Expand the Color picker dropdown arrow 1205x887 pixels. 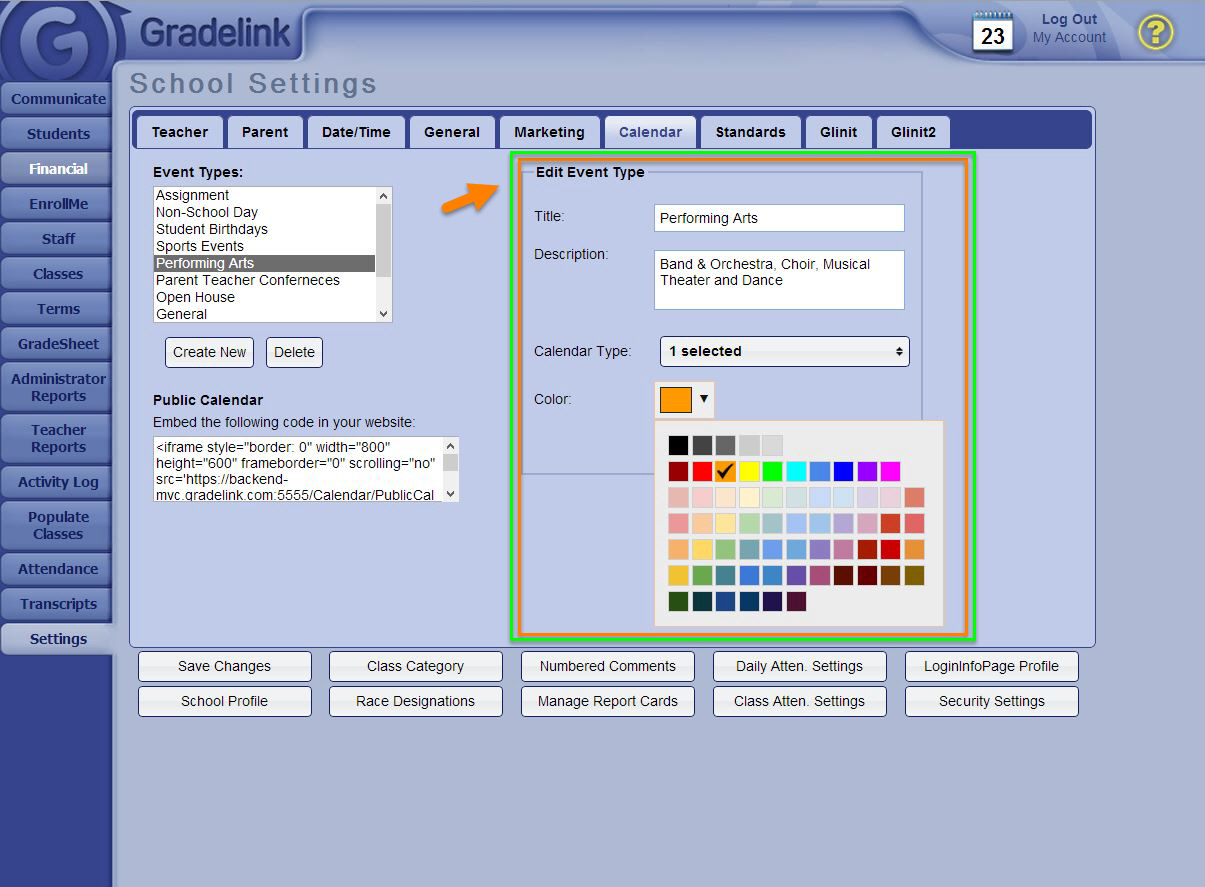704,399
